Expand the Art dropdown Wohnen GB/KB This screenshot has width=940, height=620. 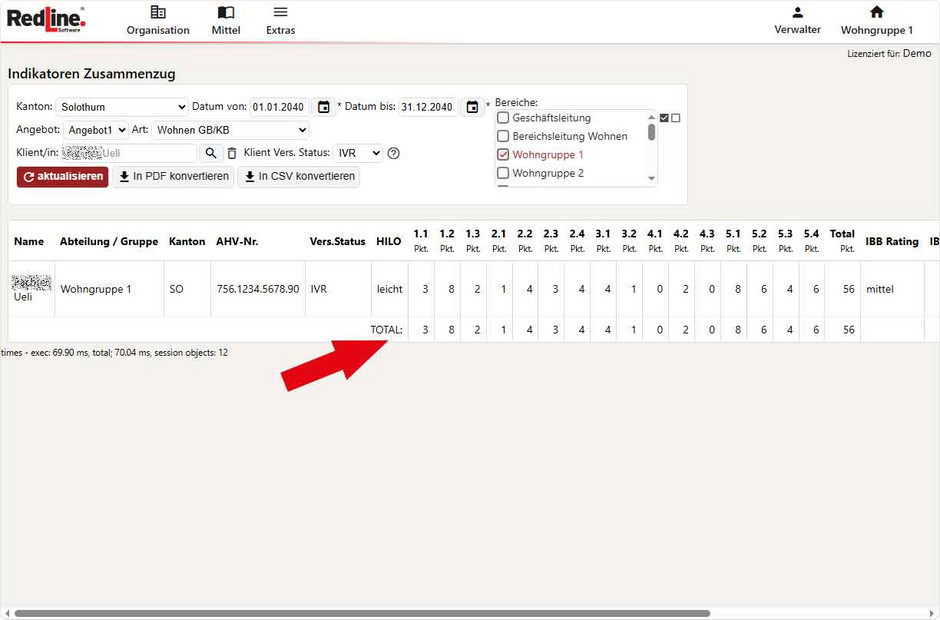pos(231,130)
